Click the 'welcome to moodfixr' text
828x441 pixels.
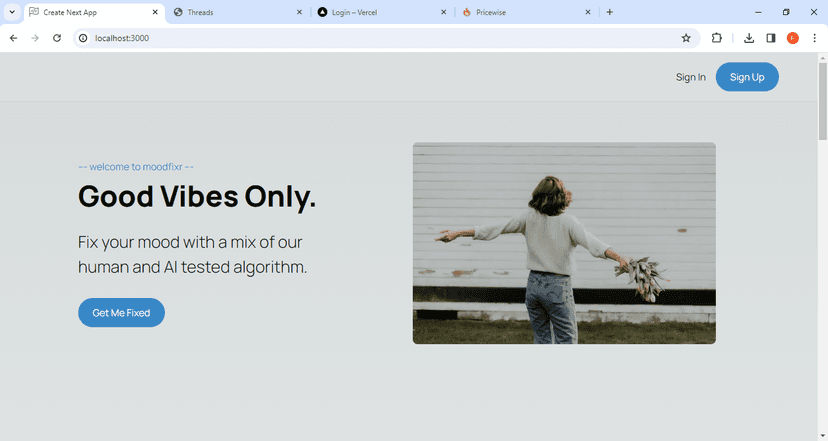click(136, 167)
